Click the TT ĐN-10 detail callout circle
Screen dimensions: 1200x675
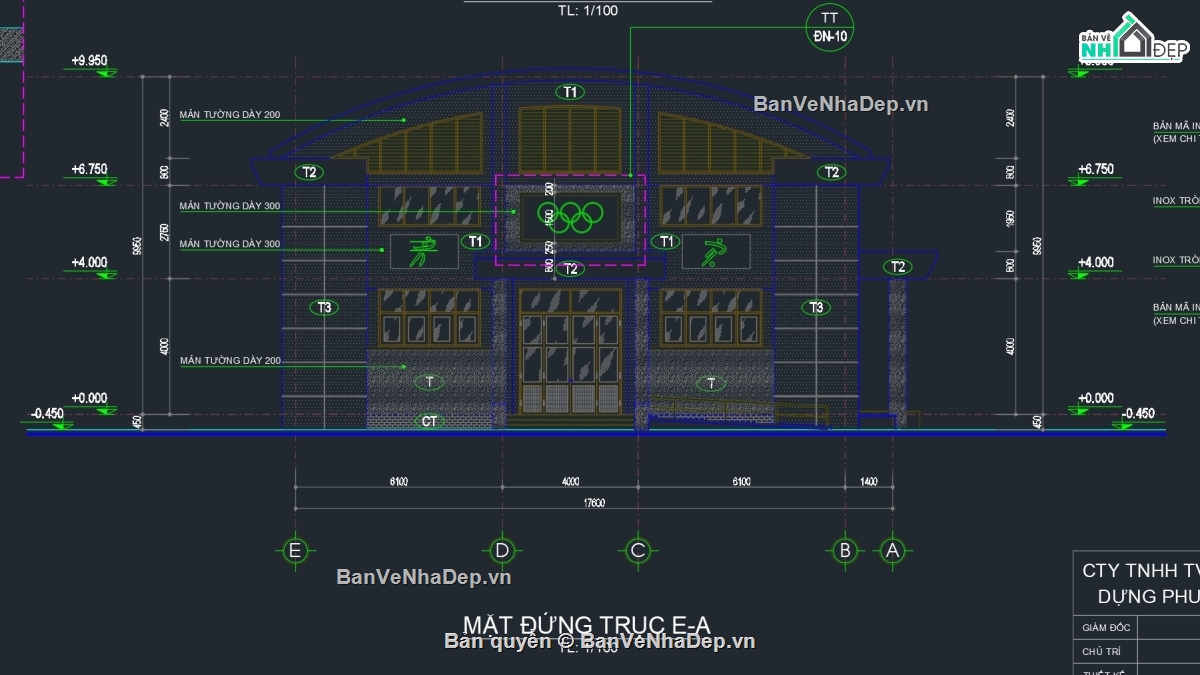click(x=830, y=28)
